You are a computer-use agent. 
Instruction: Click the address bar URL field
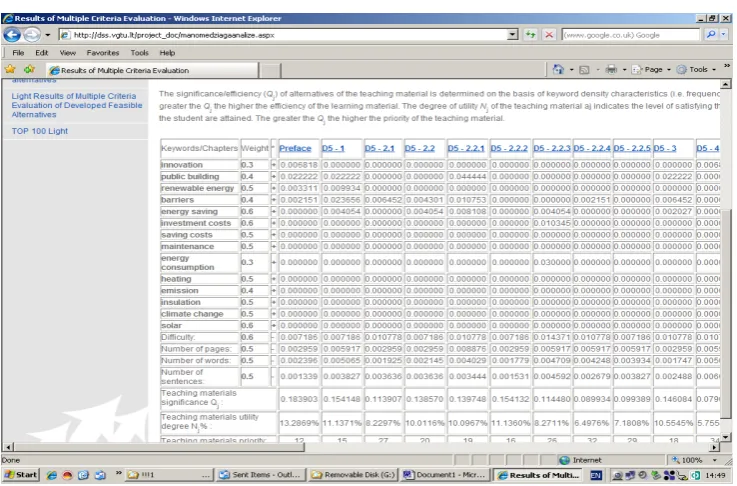[283, 35]
